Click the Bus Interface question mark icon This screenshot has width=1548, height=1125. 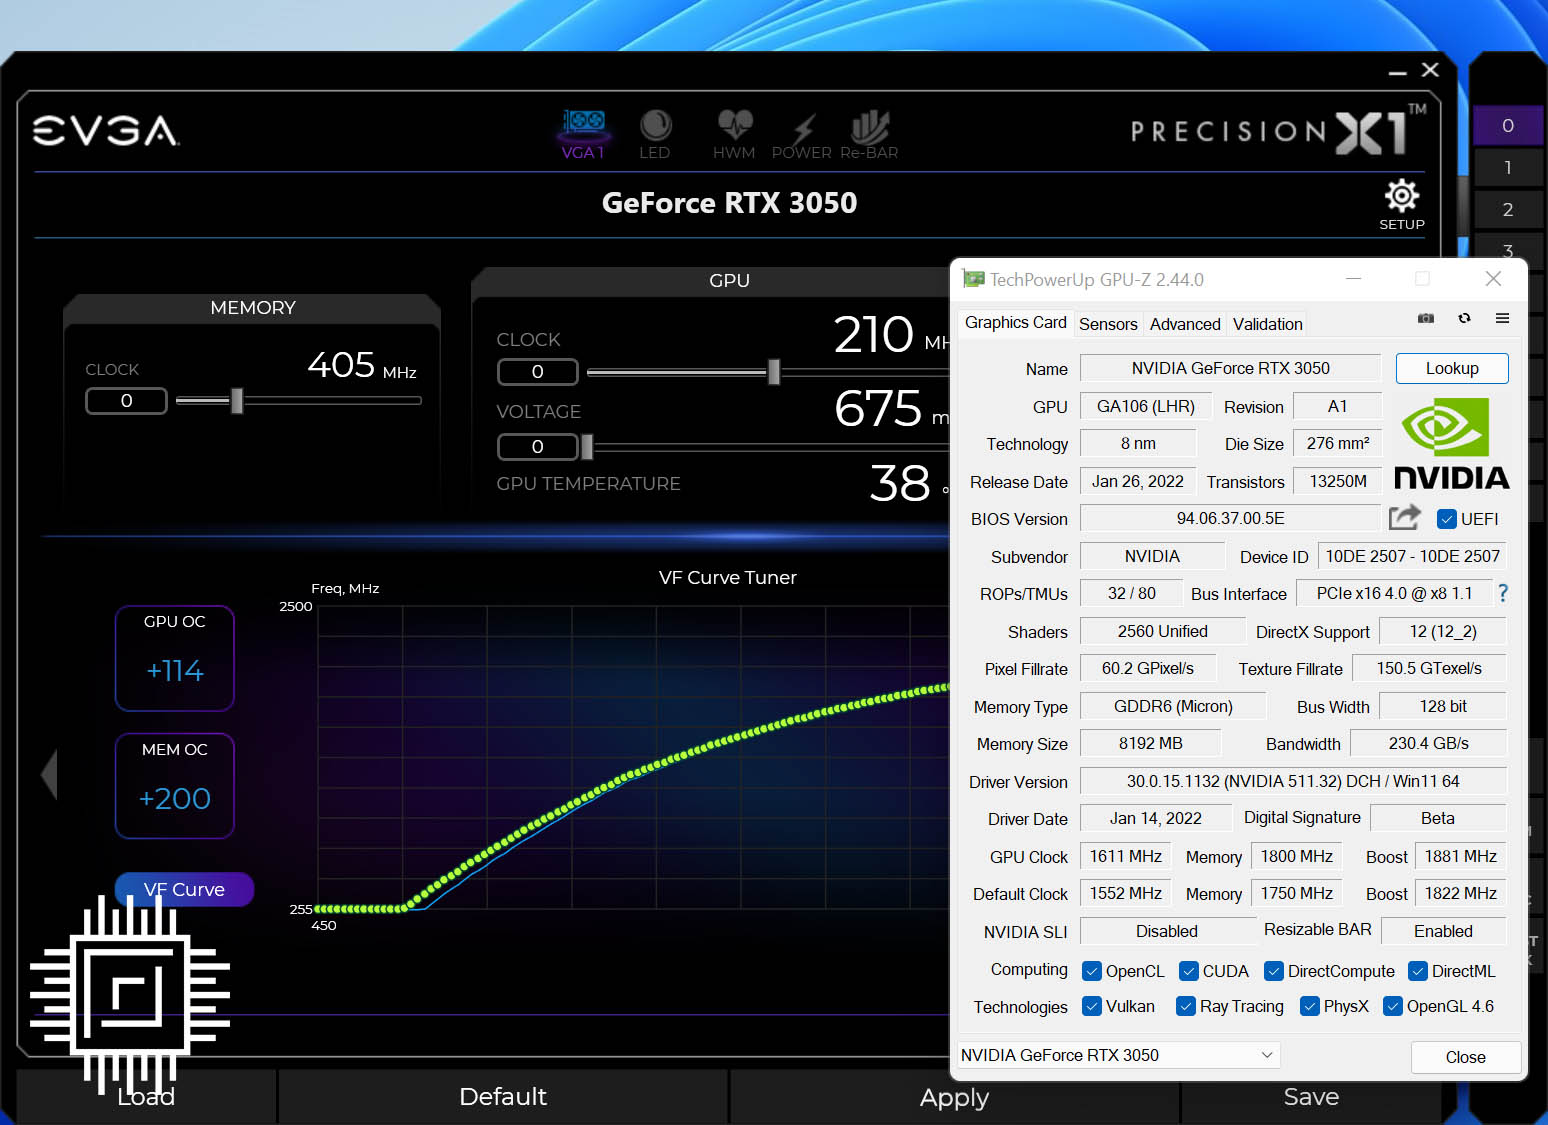point(1503,593)
